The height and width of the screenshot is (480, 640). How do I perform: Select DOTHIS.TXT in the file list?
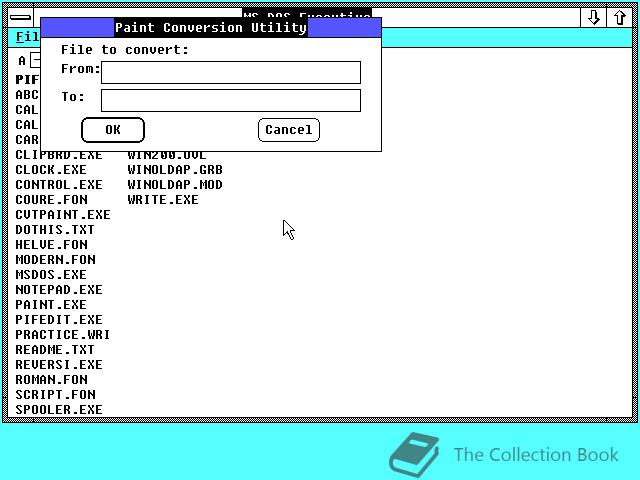55,229
